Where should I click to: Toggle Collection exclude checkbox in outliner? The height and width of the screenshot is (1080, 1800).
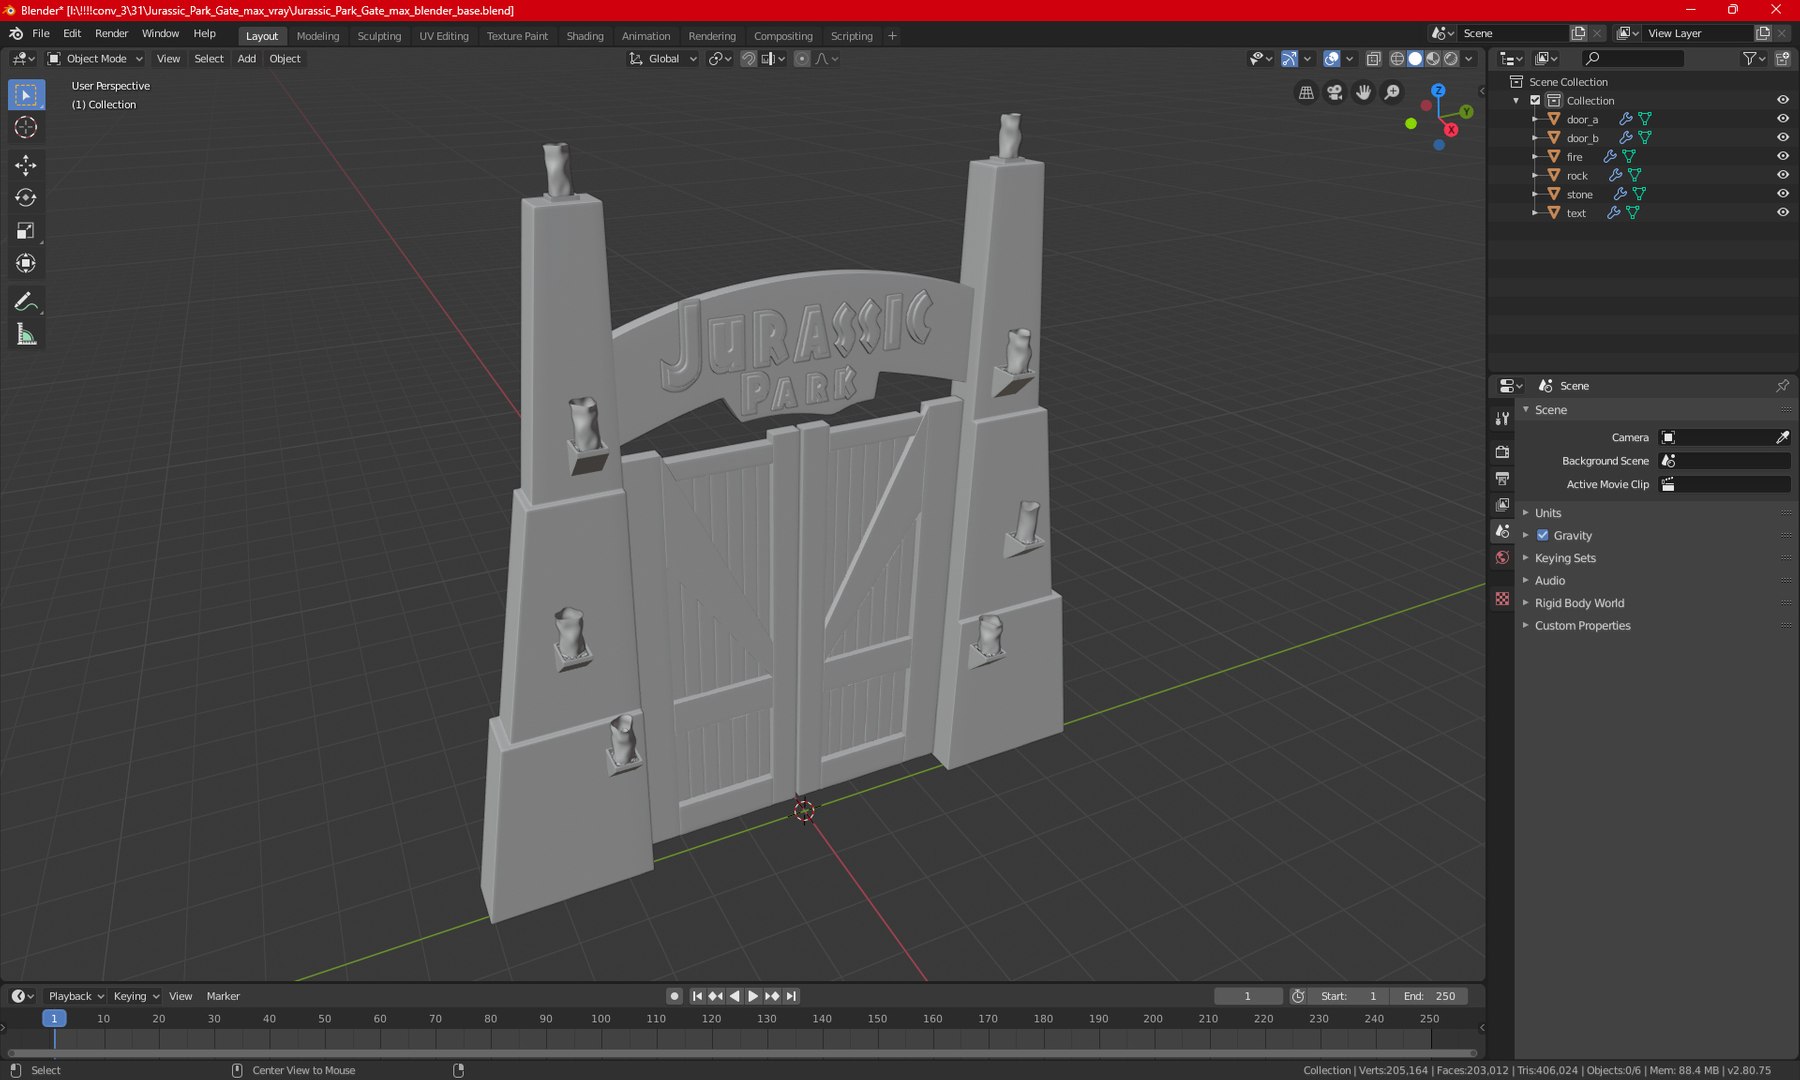pyautogui.click(x=1535, y=100)
